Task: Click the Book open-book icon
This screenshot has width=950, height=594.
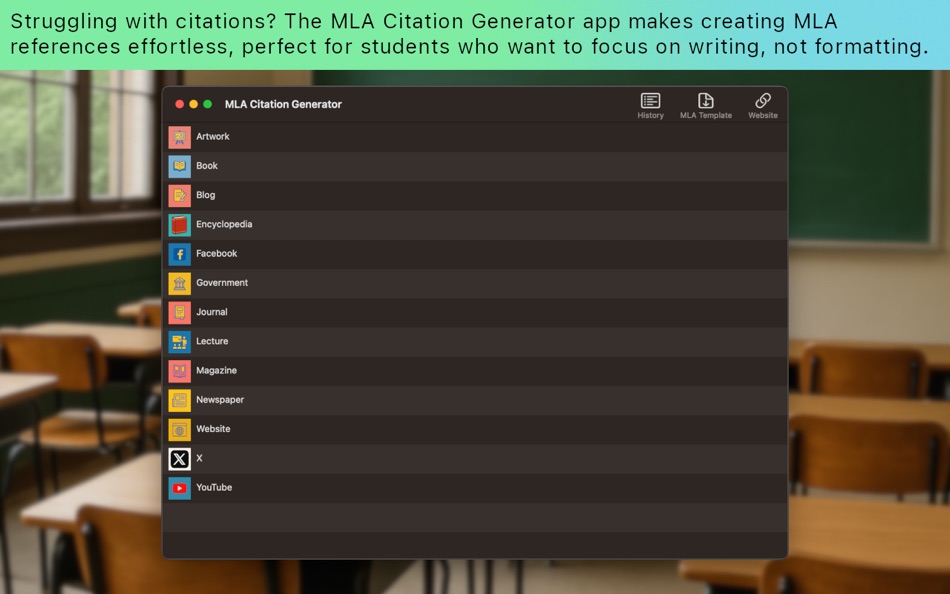Action: (179, 166)
